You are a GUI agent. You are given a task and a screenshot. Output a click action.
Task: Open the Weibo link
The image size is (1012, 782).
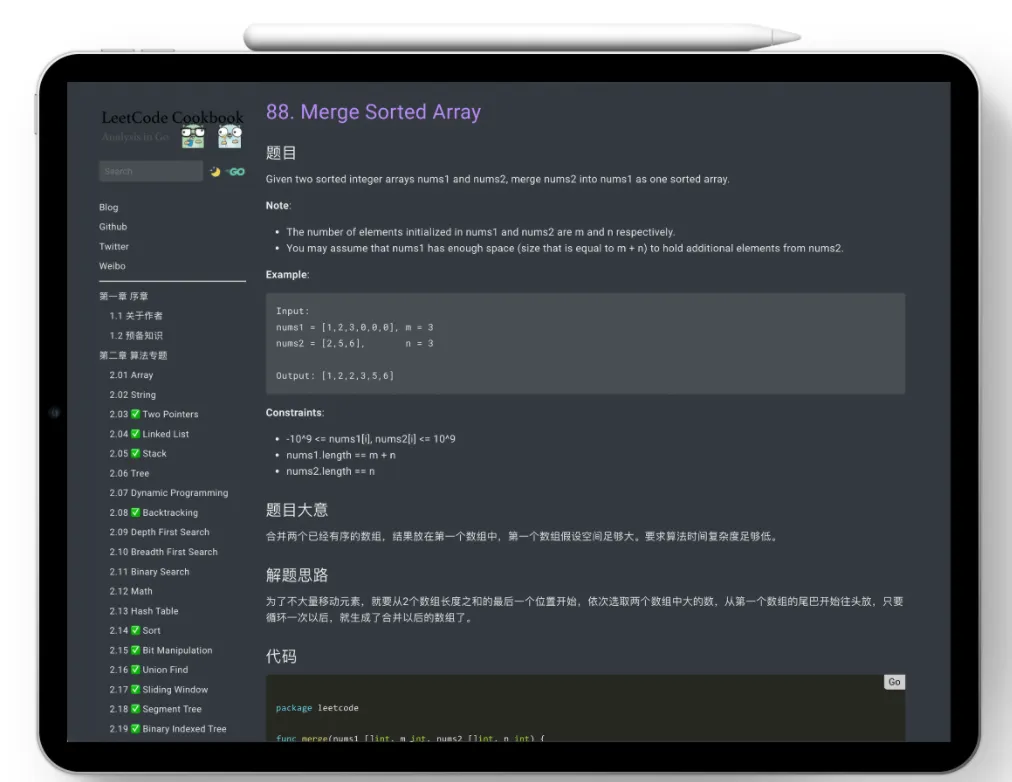(112, 266)
